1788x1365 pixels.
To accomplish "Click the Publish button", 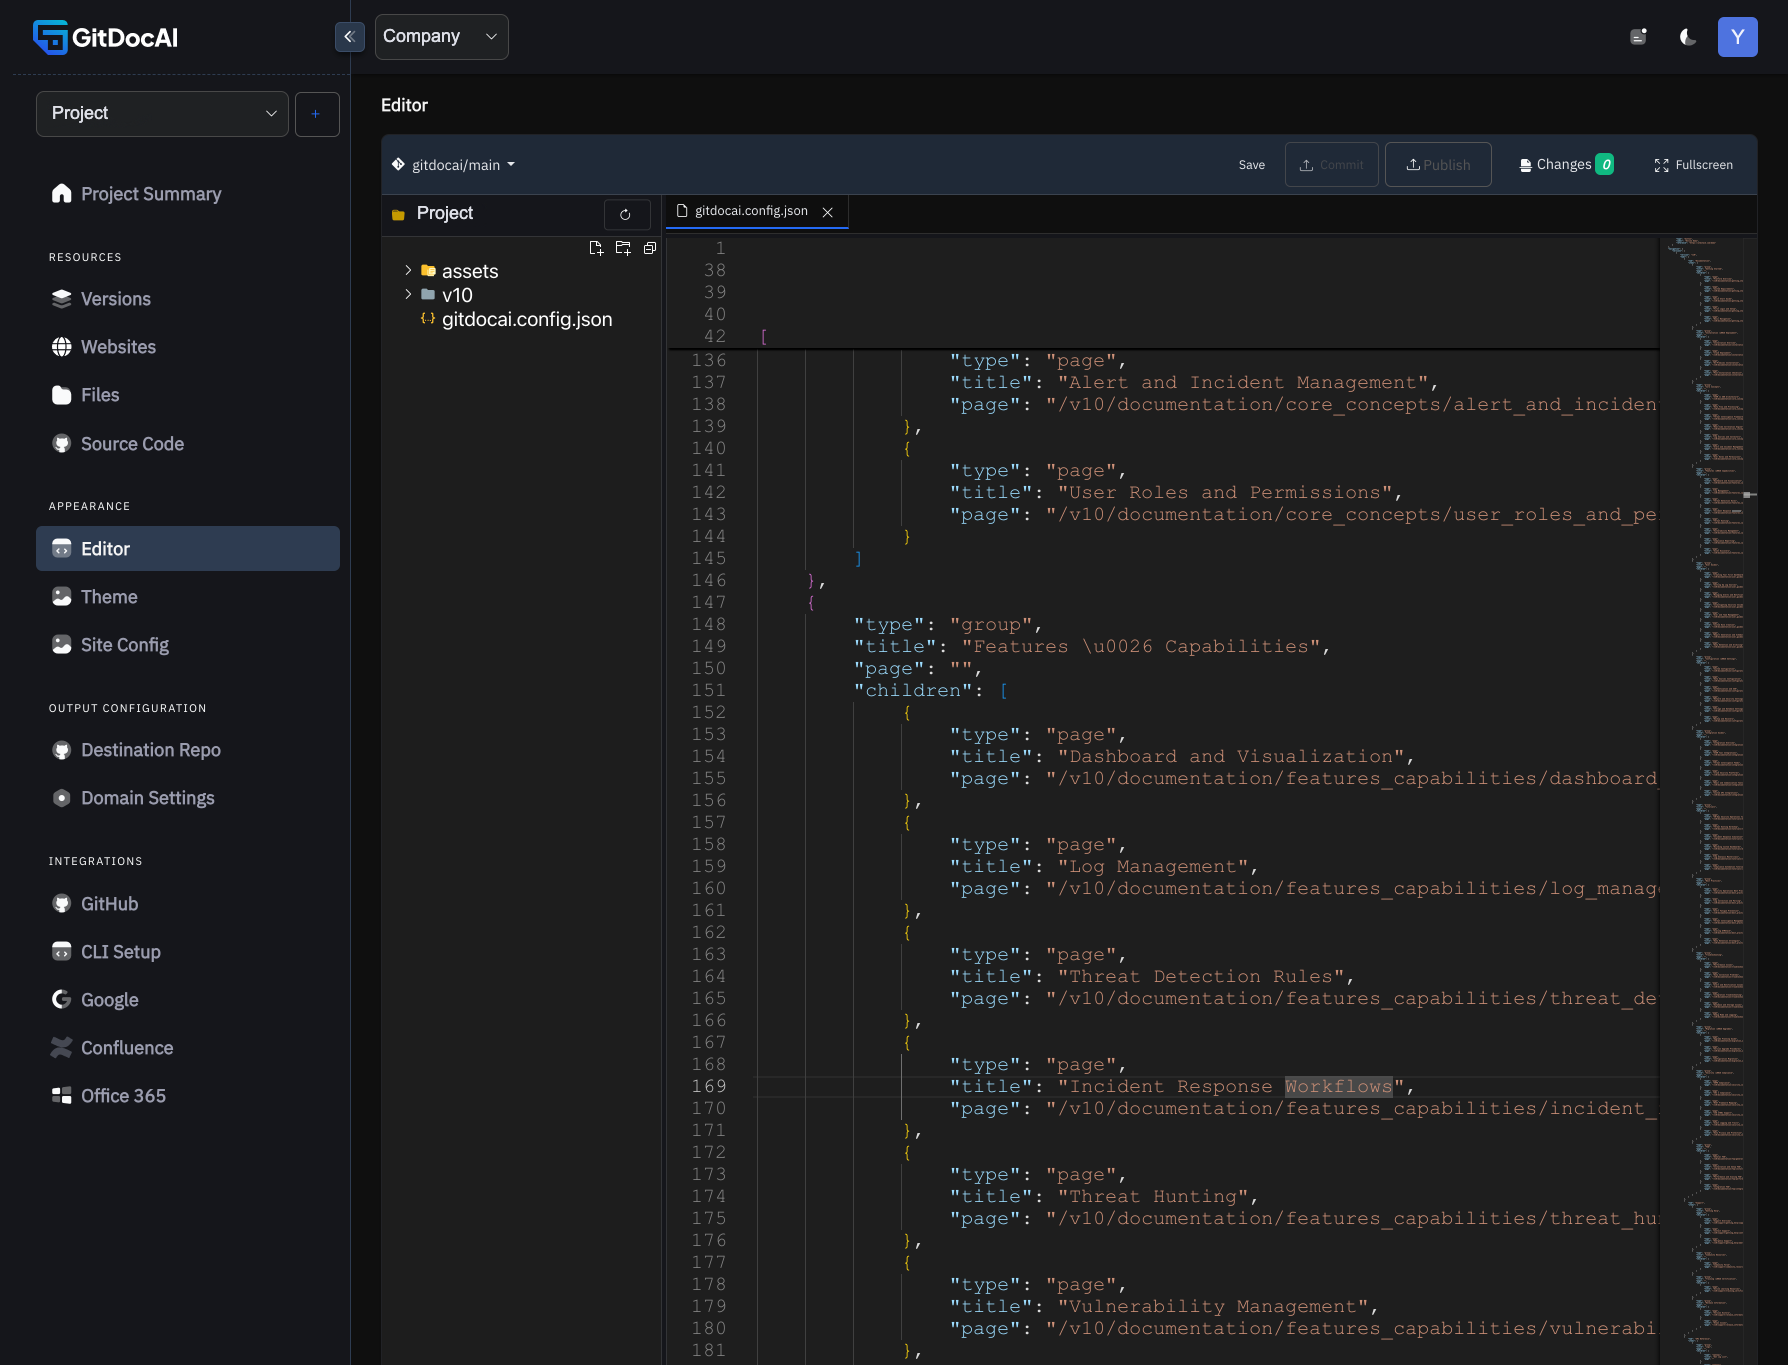I will coord(1437,165).
